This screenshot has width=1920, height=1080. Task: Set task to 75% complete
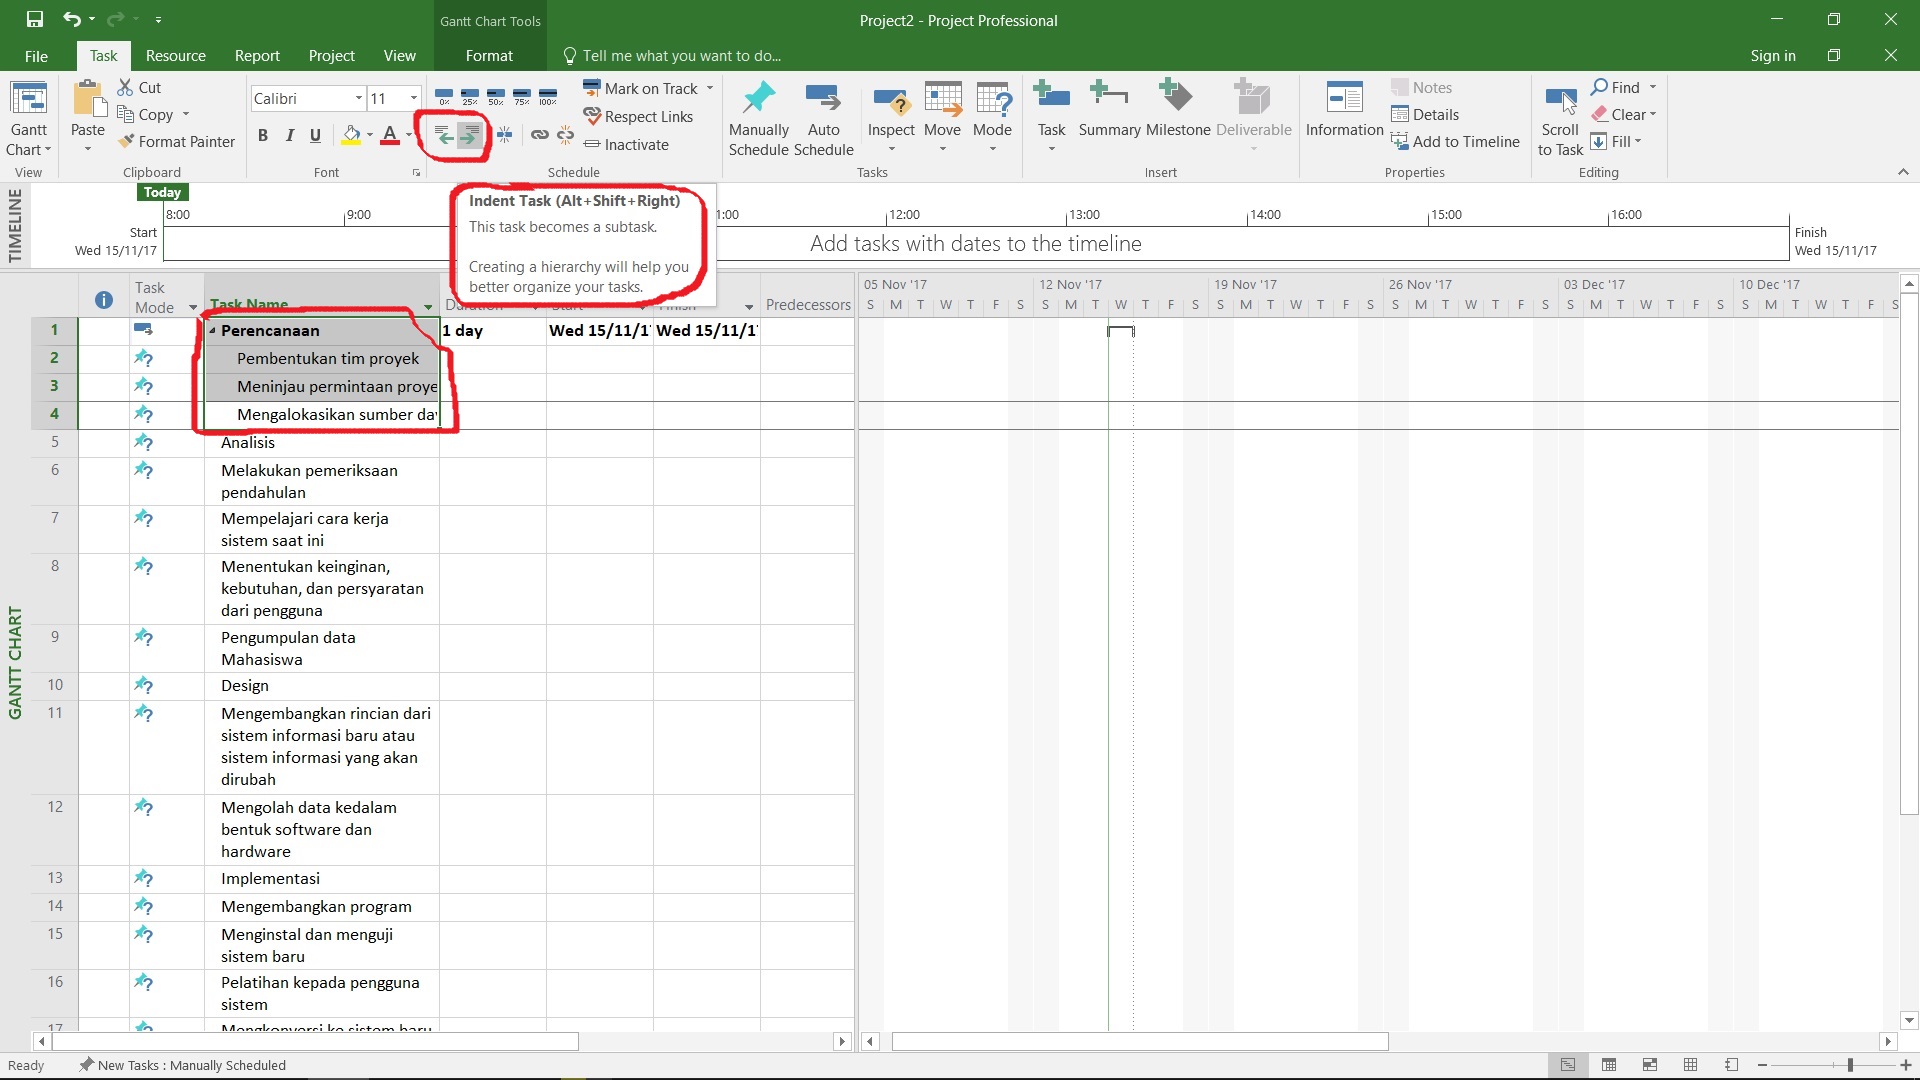coord(522,96)
